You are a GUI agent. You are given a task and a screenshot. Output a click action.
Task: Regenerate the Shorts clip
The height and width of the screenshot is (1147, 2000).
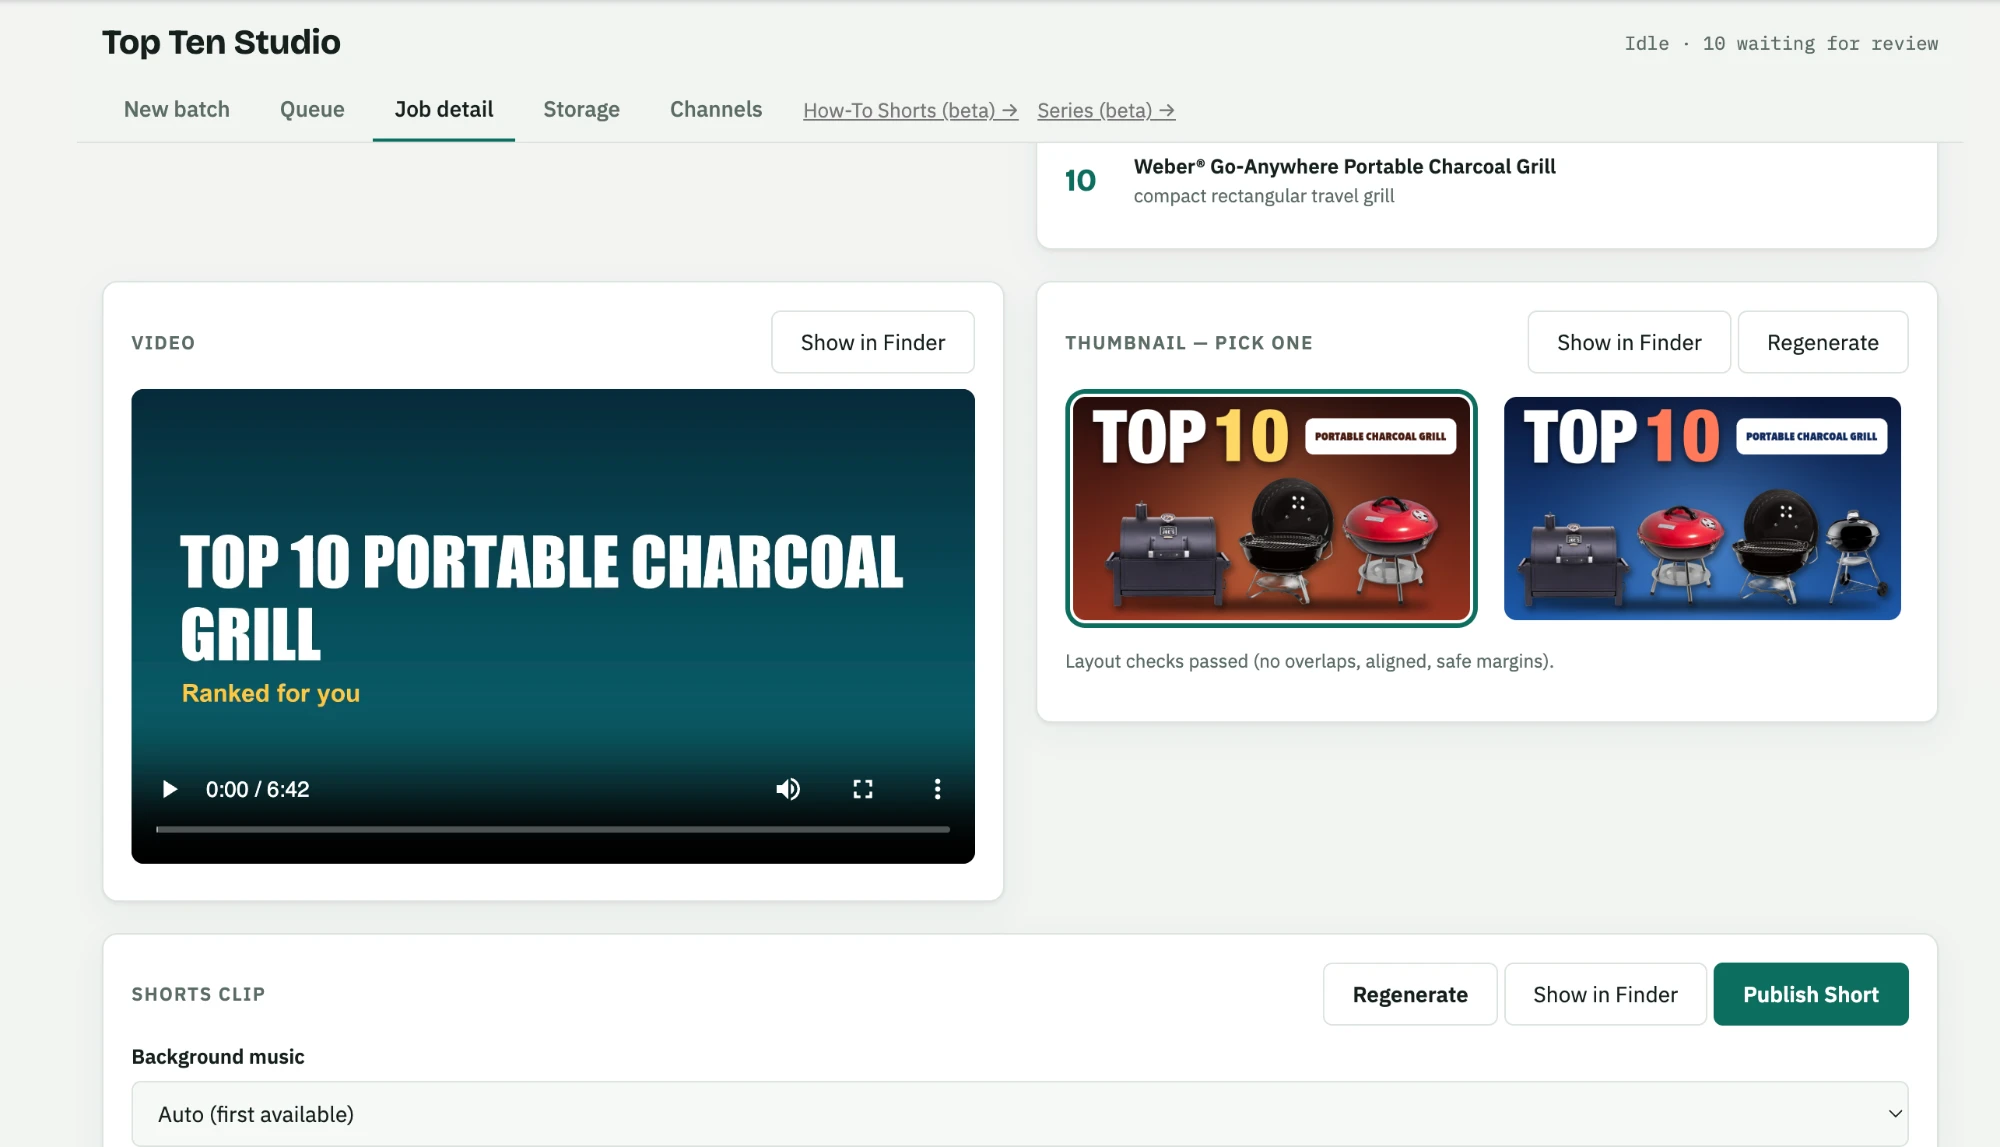[1410, 995]
